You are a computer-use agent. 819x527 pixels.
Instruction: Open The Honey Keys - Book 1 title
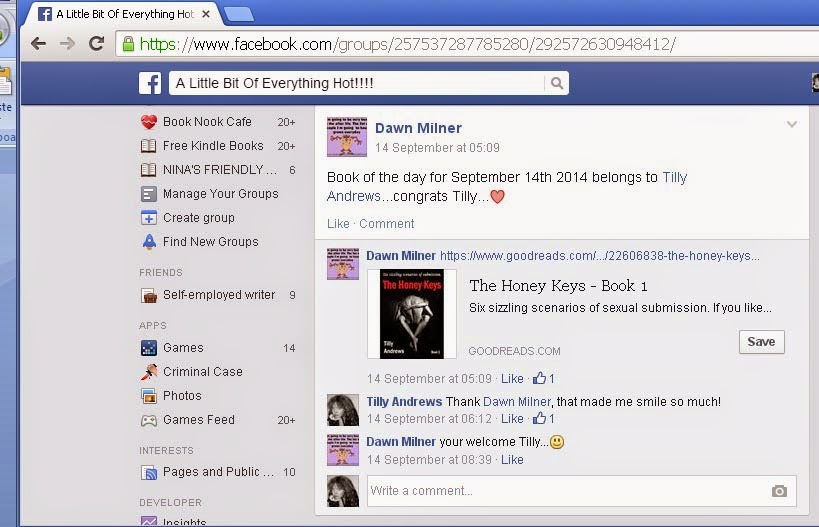point(558,286)
